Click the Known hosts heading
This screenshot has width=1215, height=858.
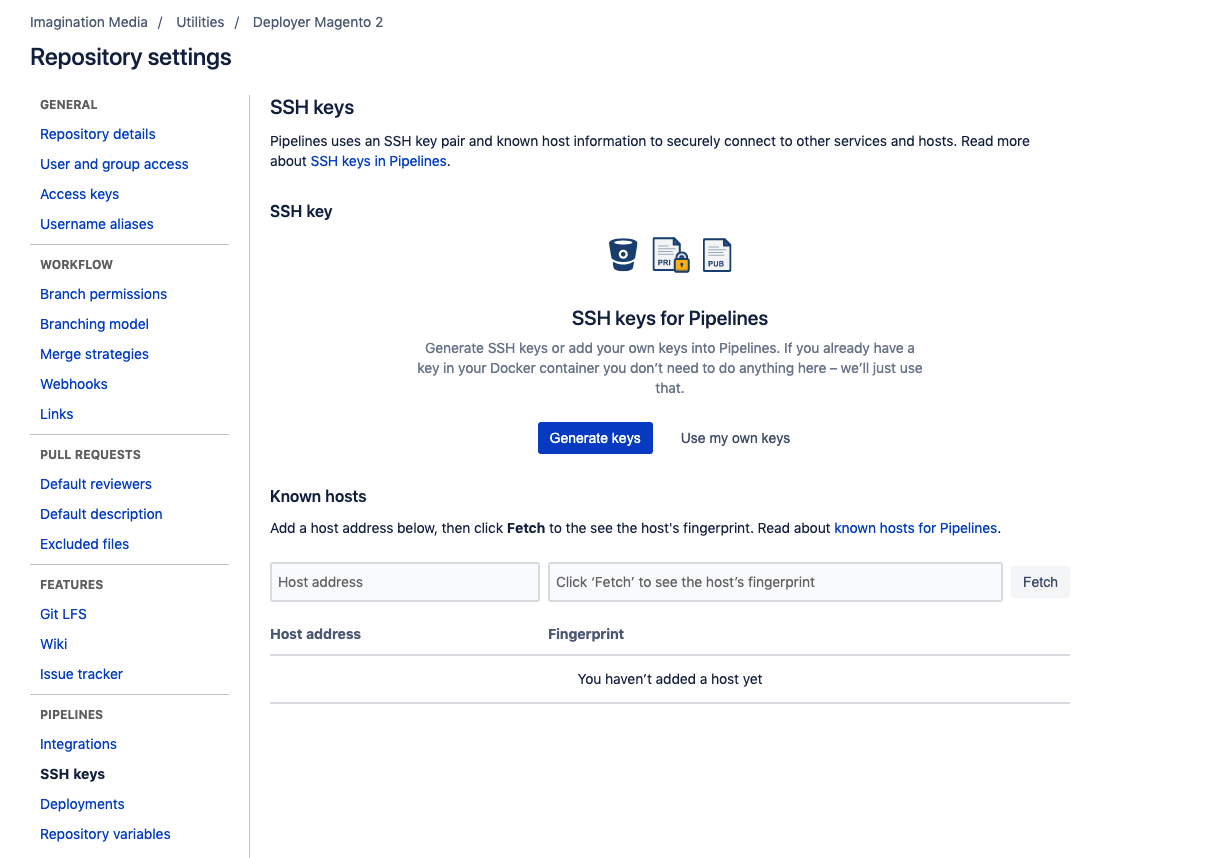click(x=318, y=496)
